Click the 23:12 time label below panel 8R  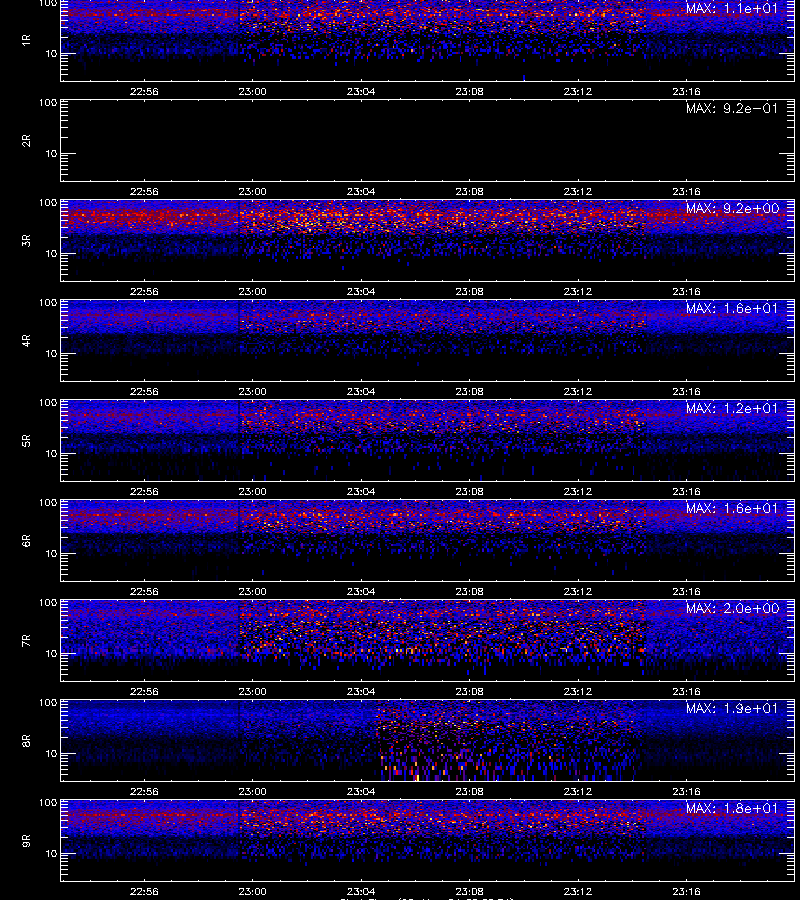pos(578,792)
